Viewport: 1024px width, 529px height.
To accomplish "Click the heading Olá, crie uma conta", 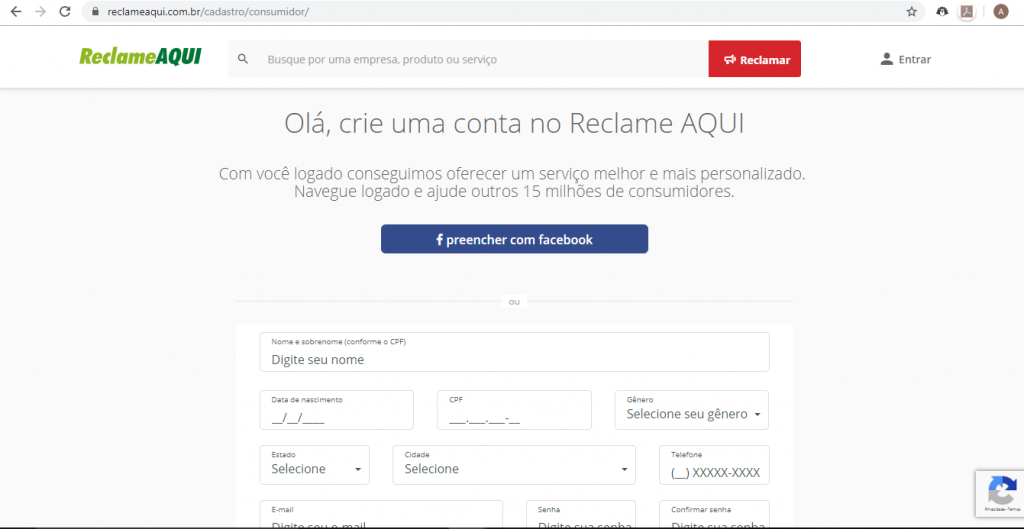I will (514, 123).
